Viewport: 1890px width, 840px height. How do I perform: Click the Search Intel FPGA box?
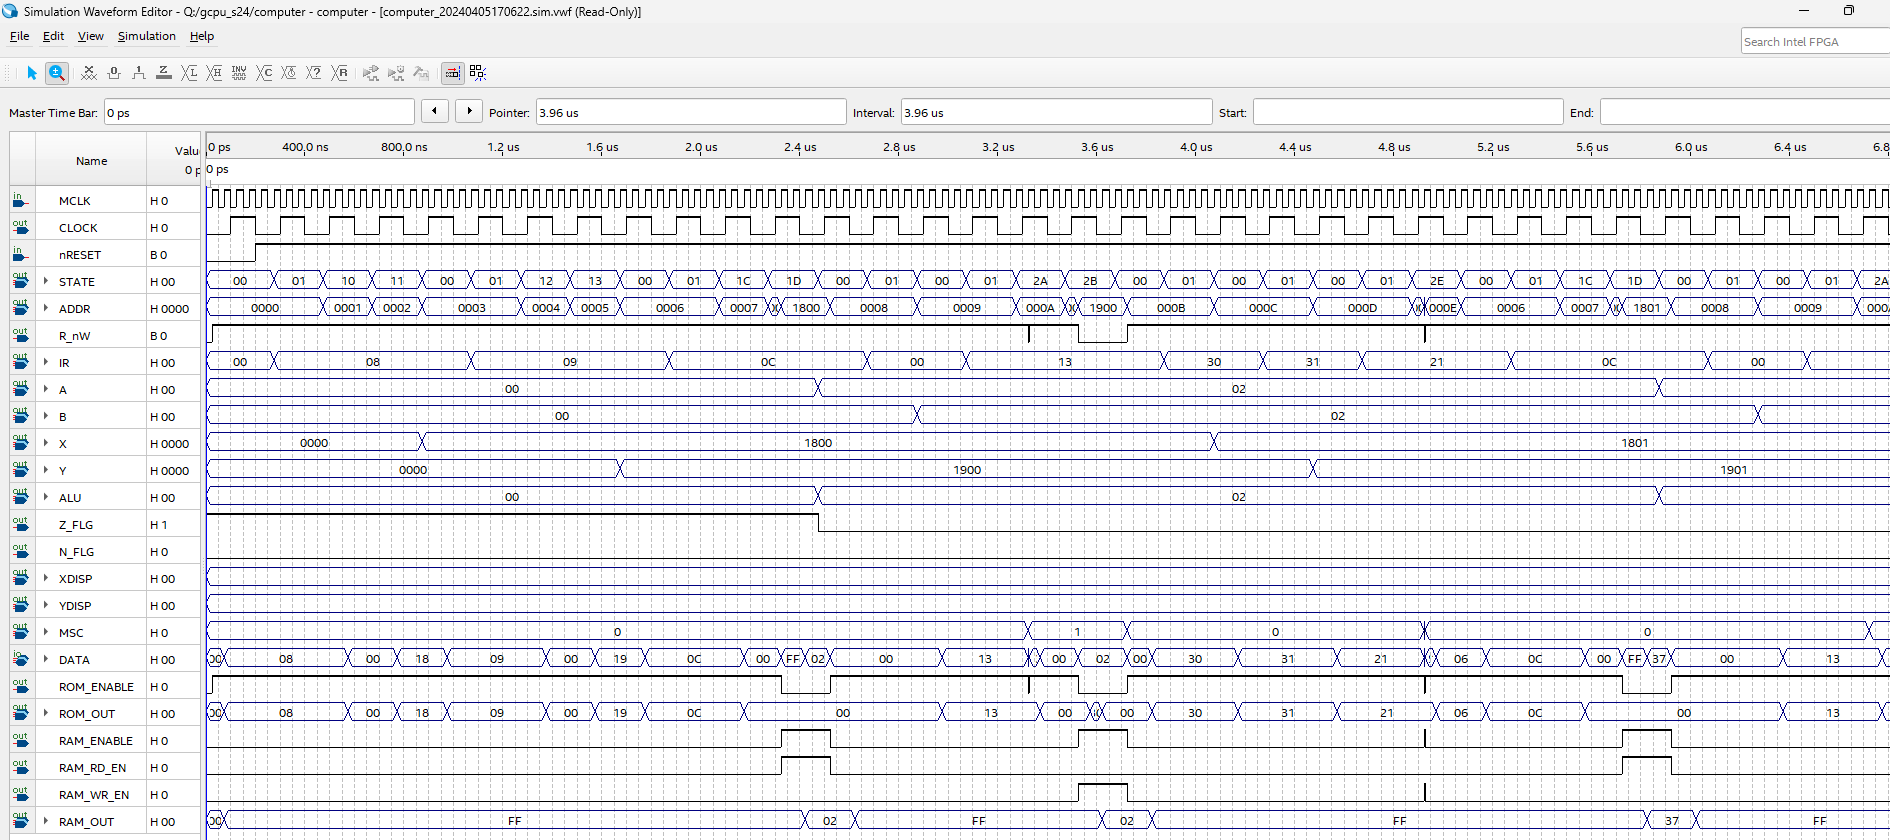pos(1813,42)
